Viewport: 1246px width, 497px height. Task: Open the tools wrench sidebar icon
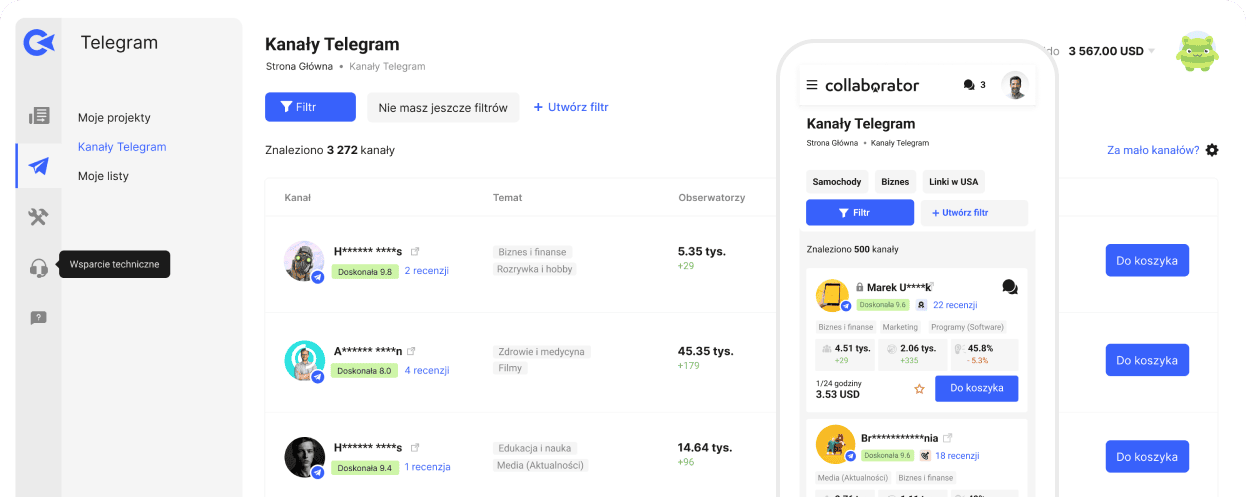point(39,217)
